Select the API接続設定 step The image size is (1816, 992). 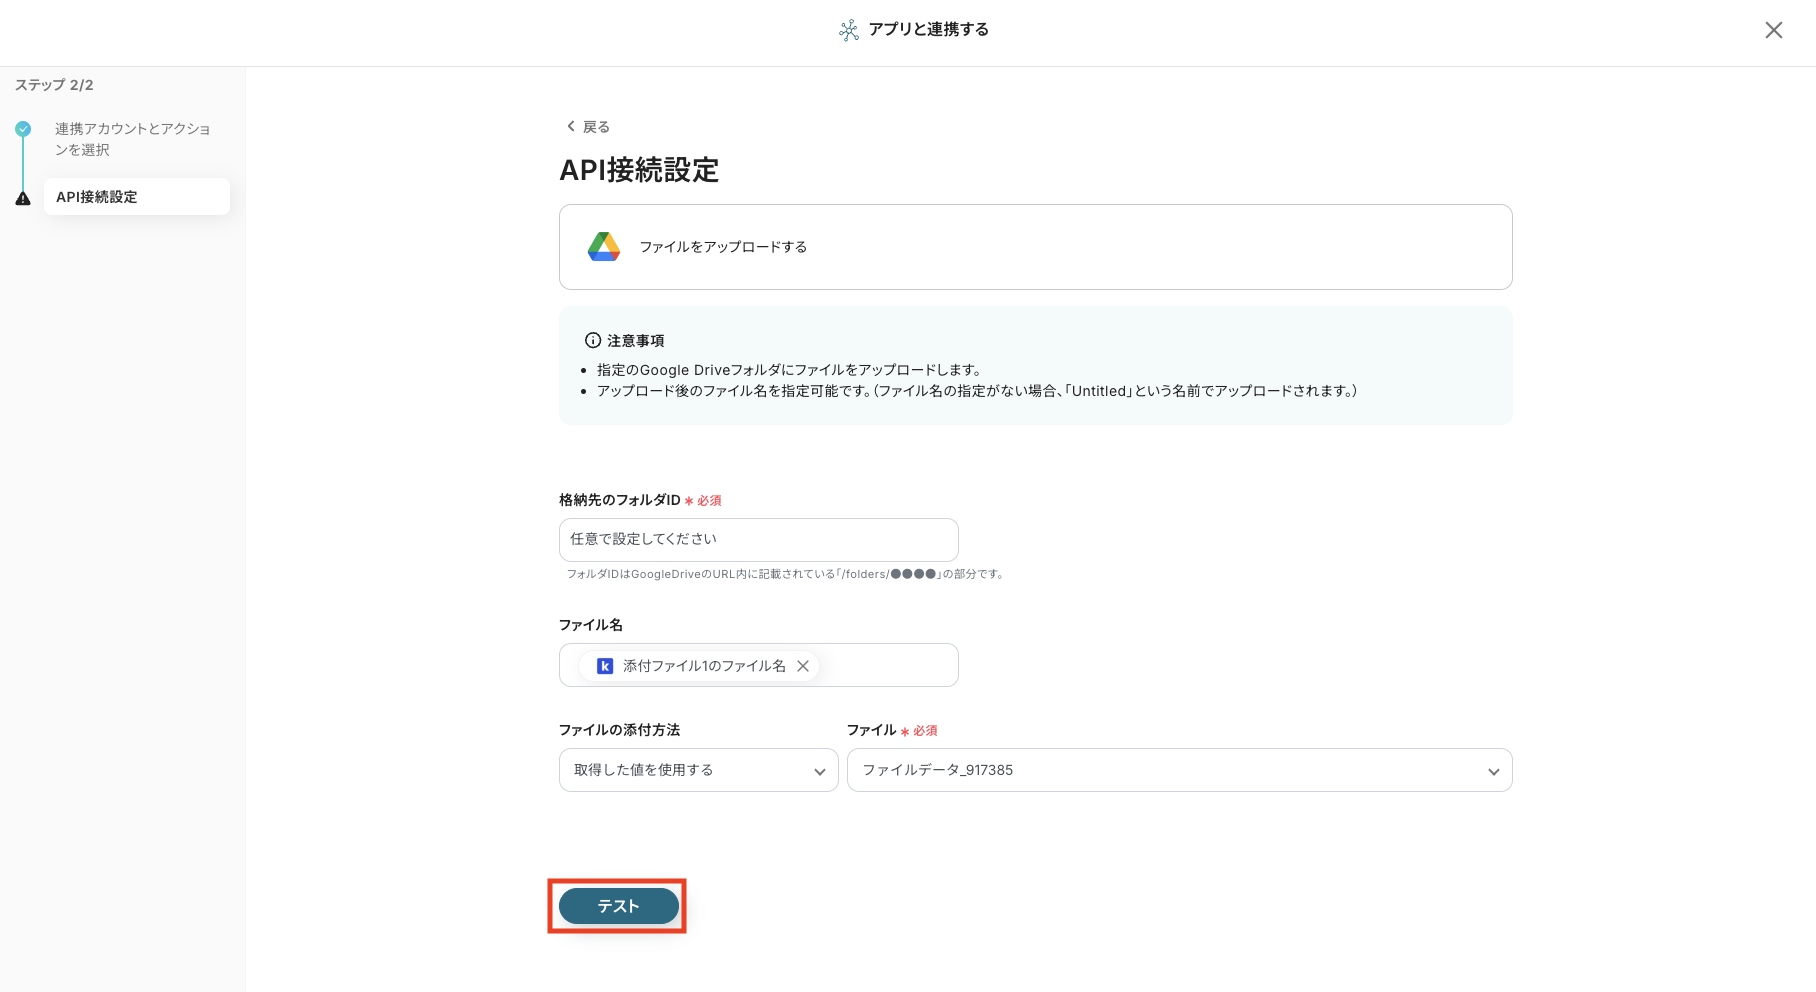(x=137, y=196)
